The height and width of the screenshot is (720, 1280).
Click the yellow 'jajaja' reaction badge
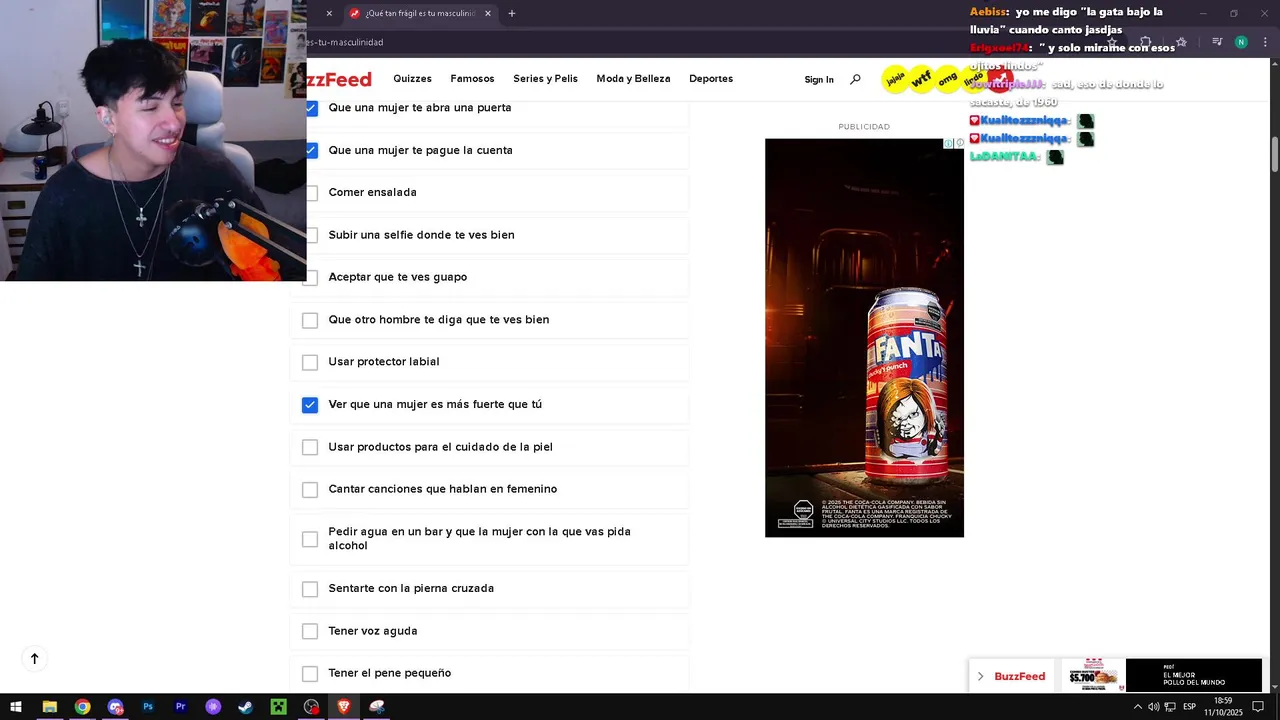click(895, 78)
